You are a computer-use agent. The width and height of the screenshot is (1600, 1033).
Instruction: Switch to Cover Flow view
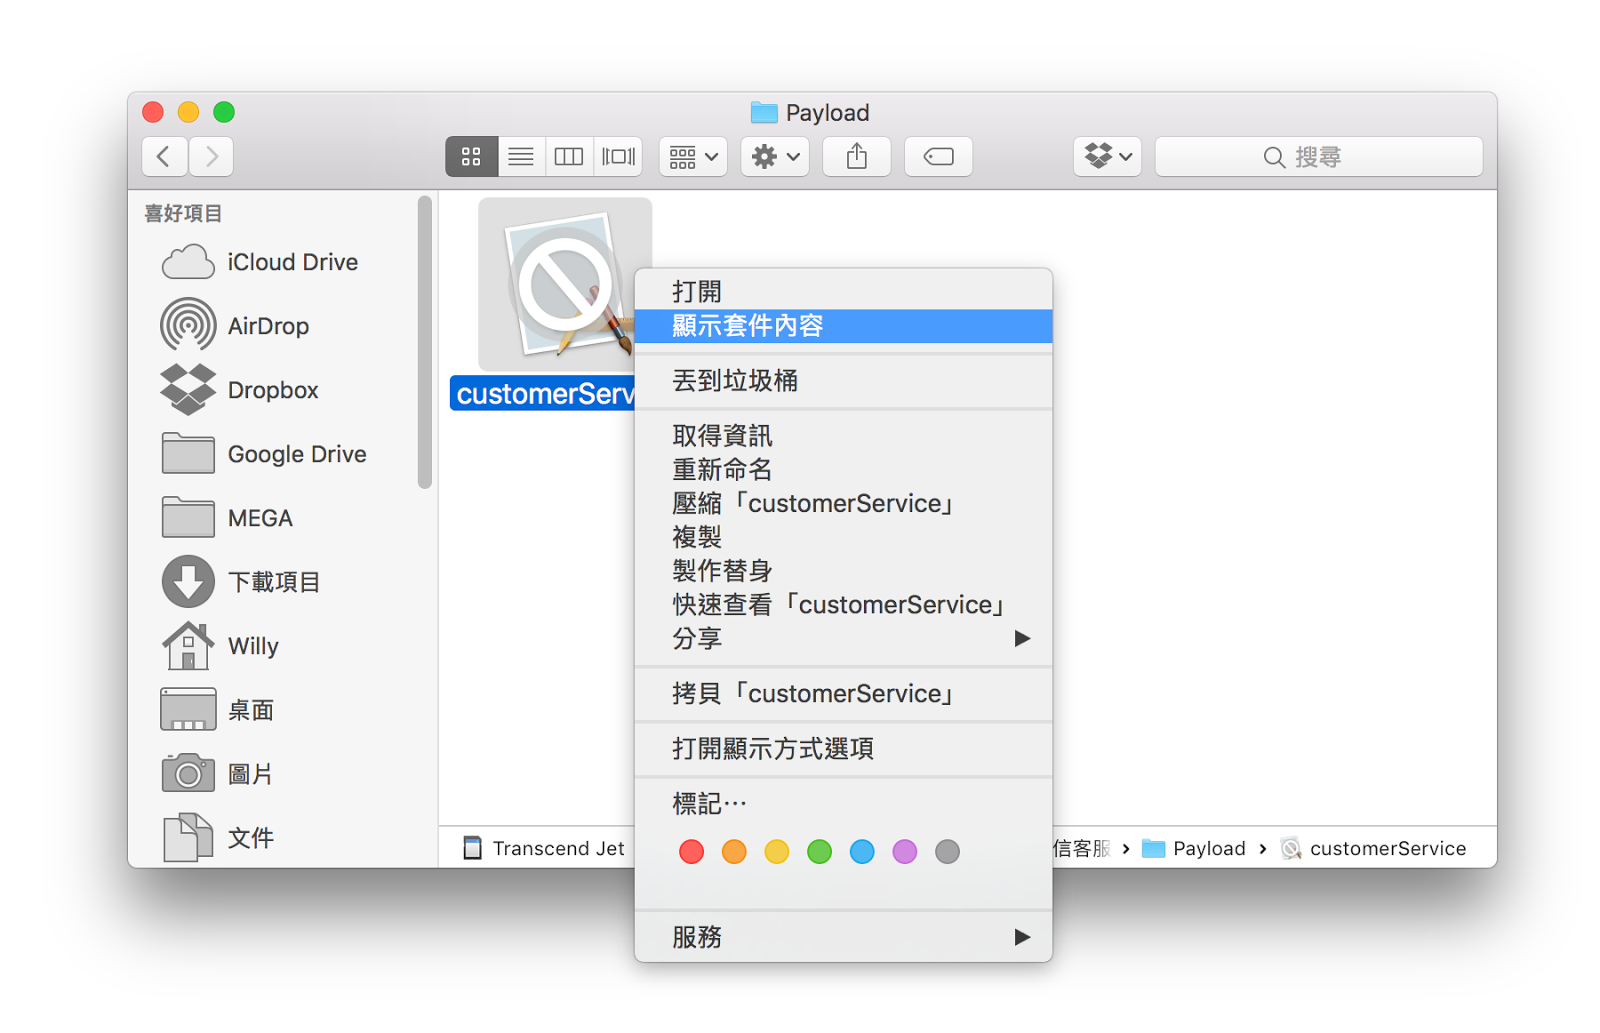click(618, 156)
